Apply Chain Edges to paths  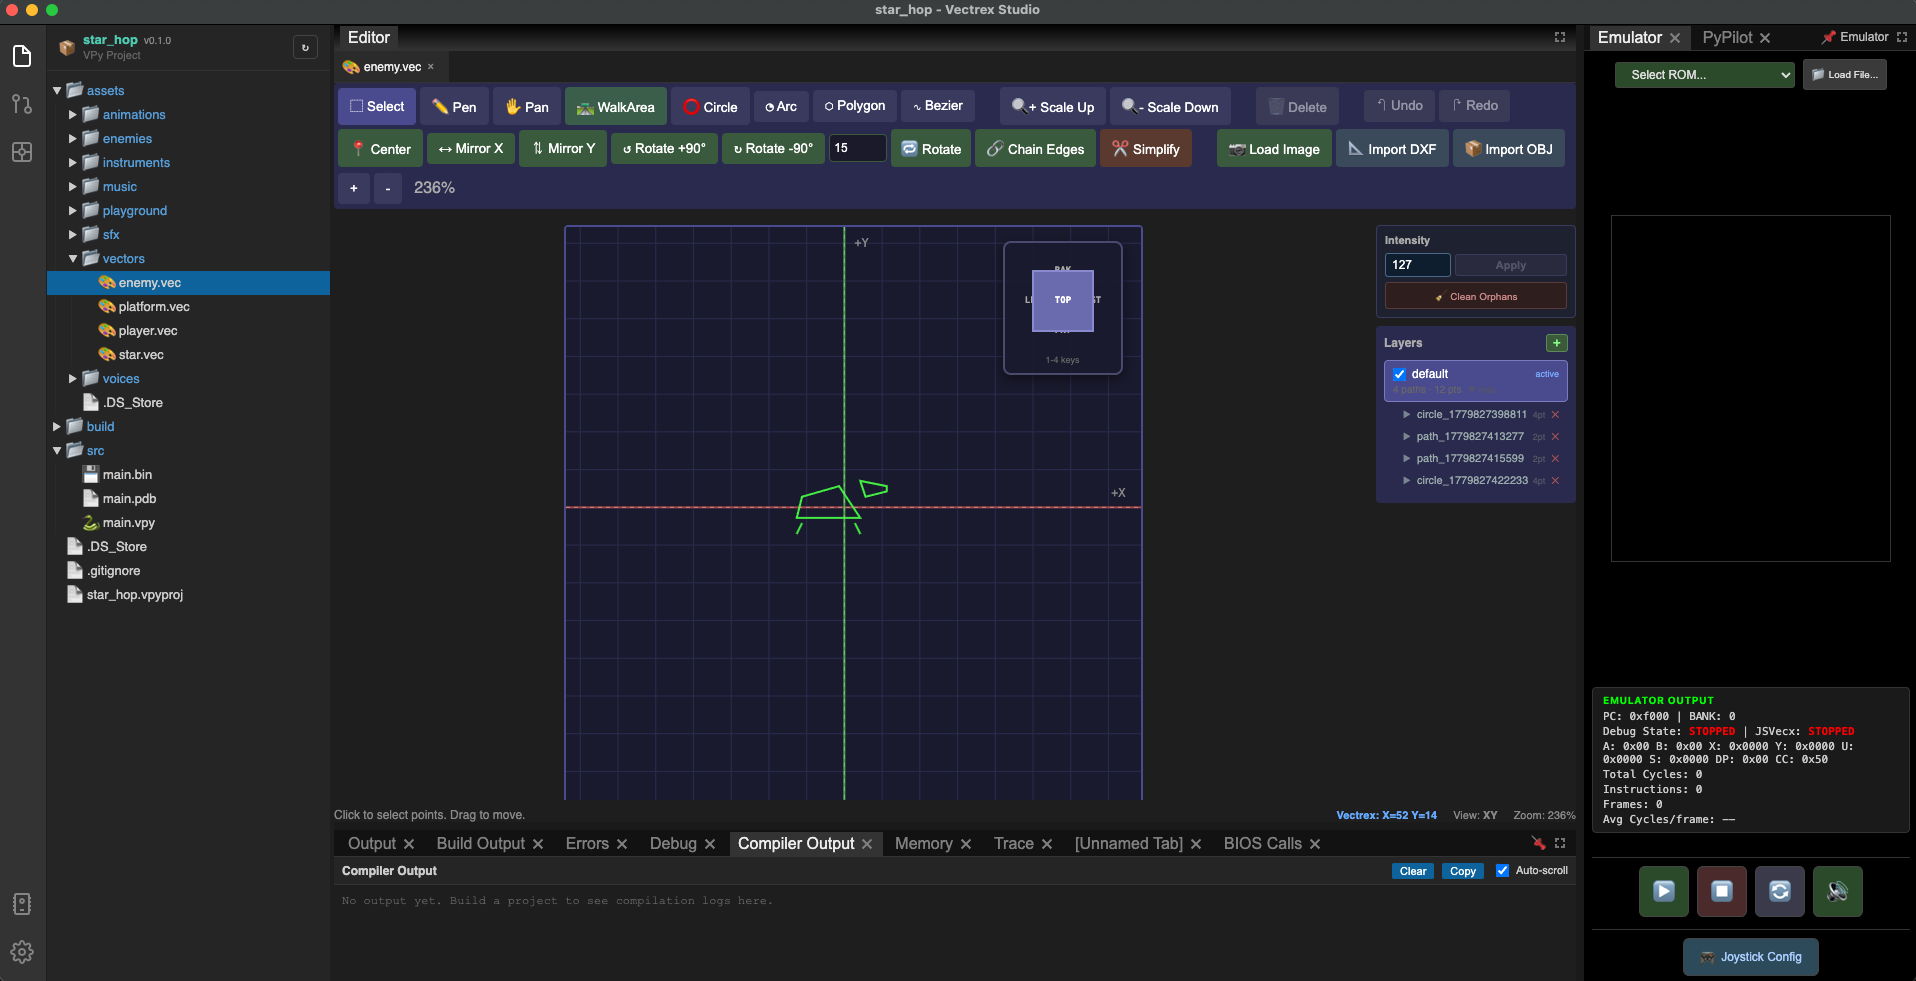[1035, 149]
